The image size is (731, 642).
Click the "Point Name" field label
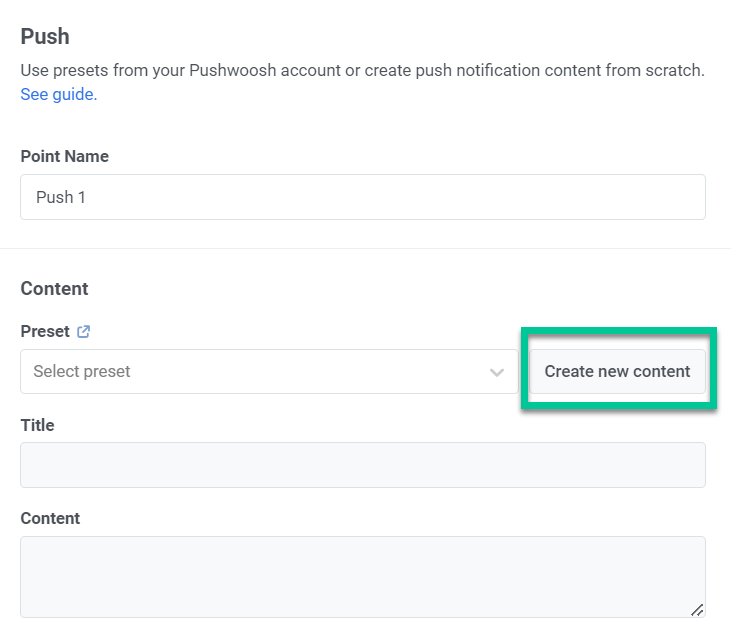(x=65, y=157)
